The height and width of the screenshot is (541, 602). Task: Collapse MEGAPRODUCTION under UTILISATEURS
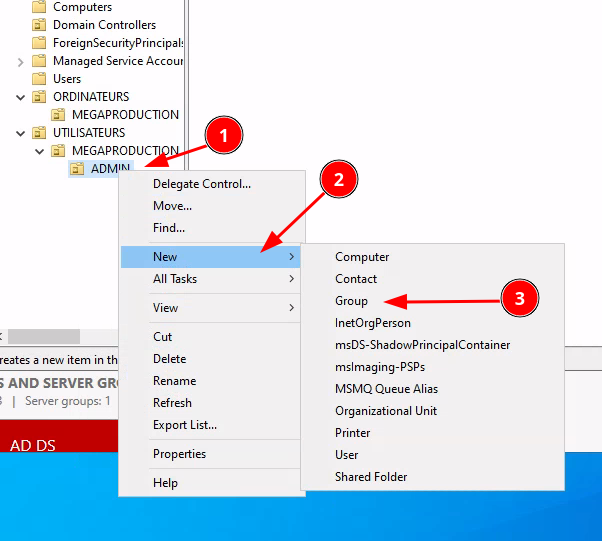(x=40, y=151)
